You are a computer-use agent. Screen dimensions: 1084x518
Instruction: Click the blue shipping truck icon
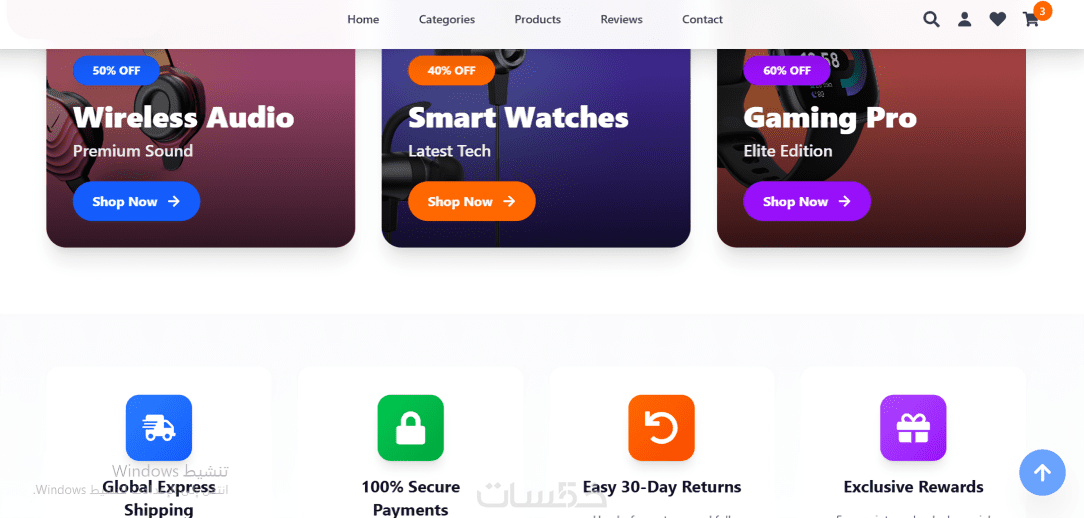(x=159, y=427)
